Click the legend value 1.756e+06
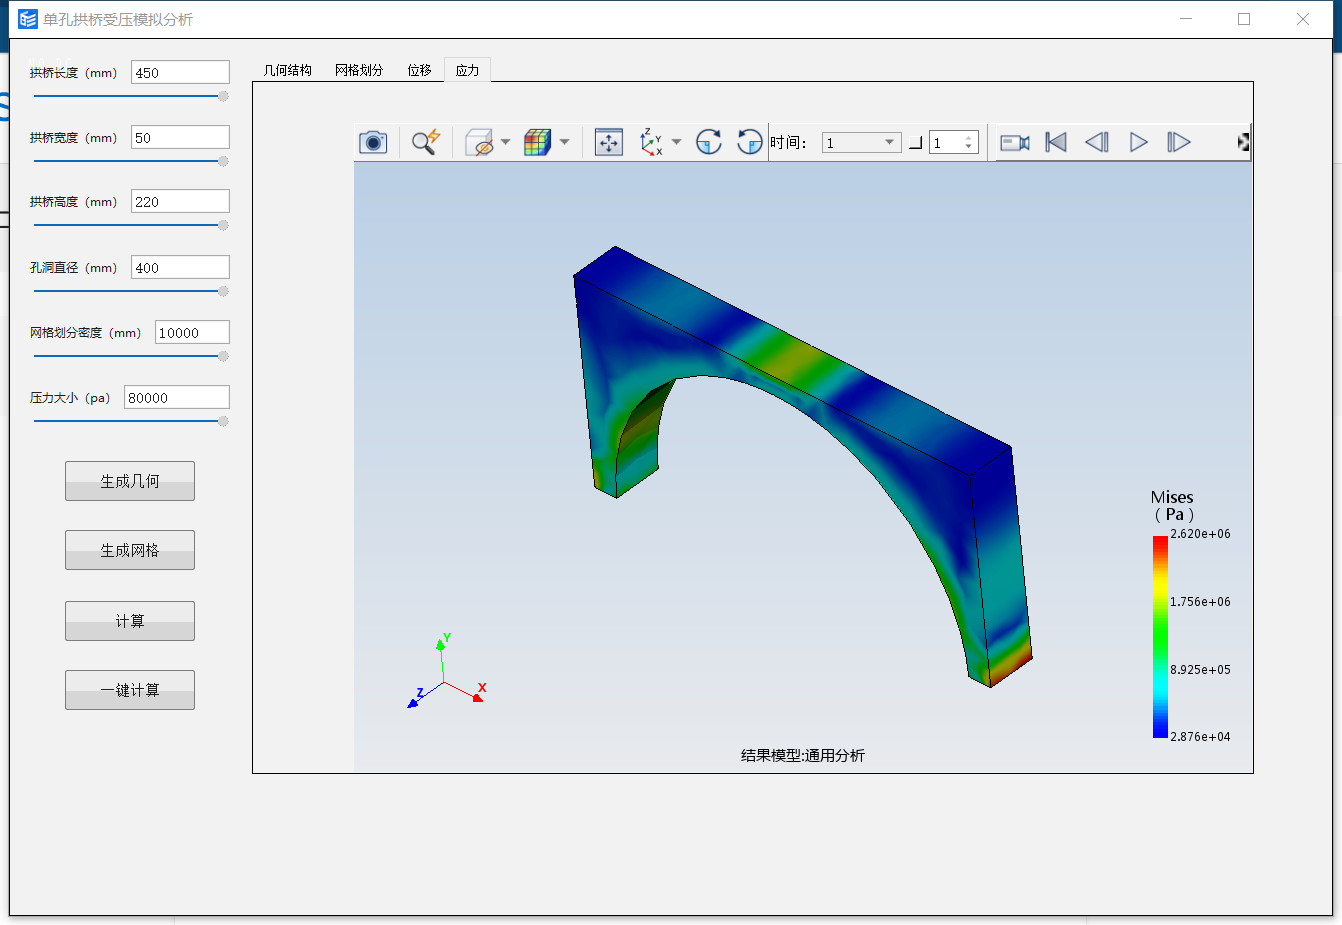The height and width of the screenshot is (925, 1342). pyautogui.click(x=1200, y=602)
